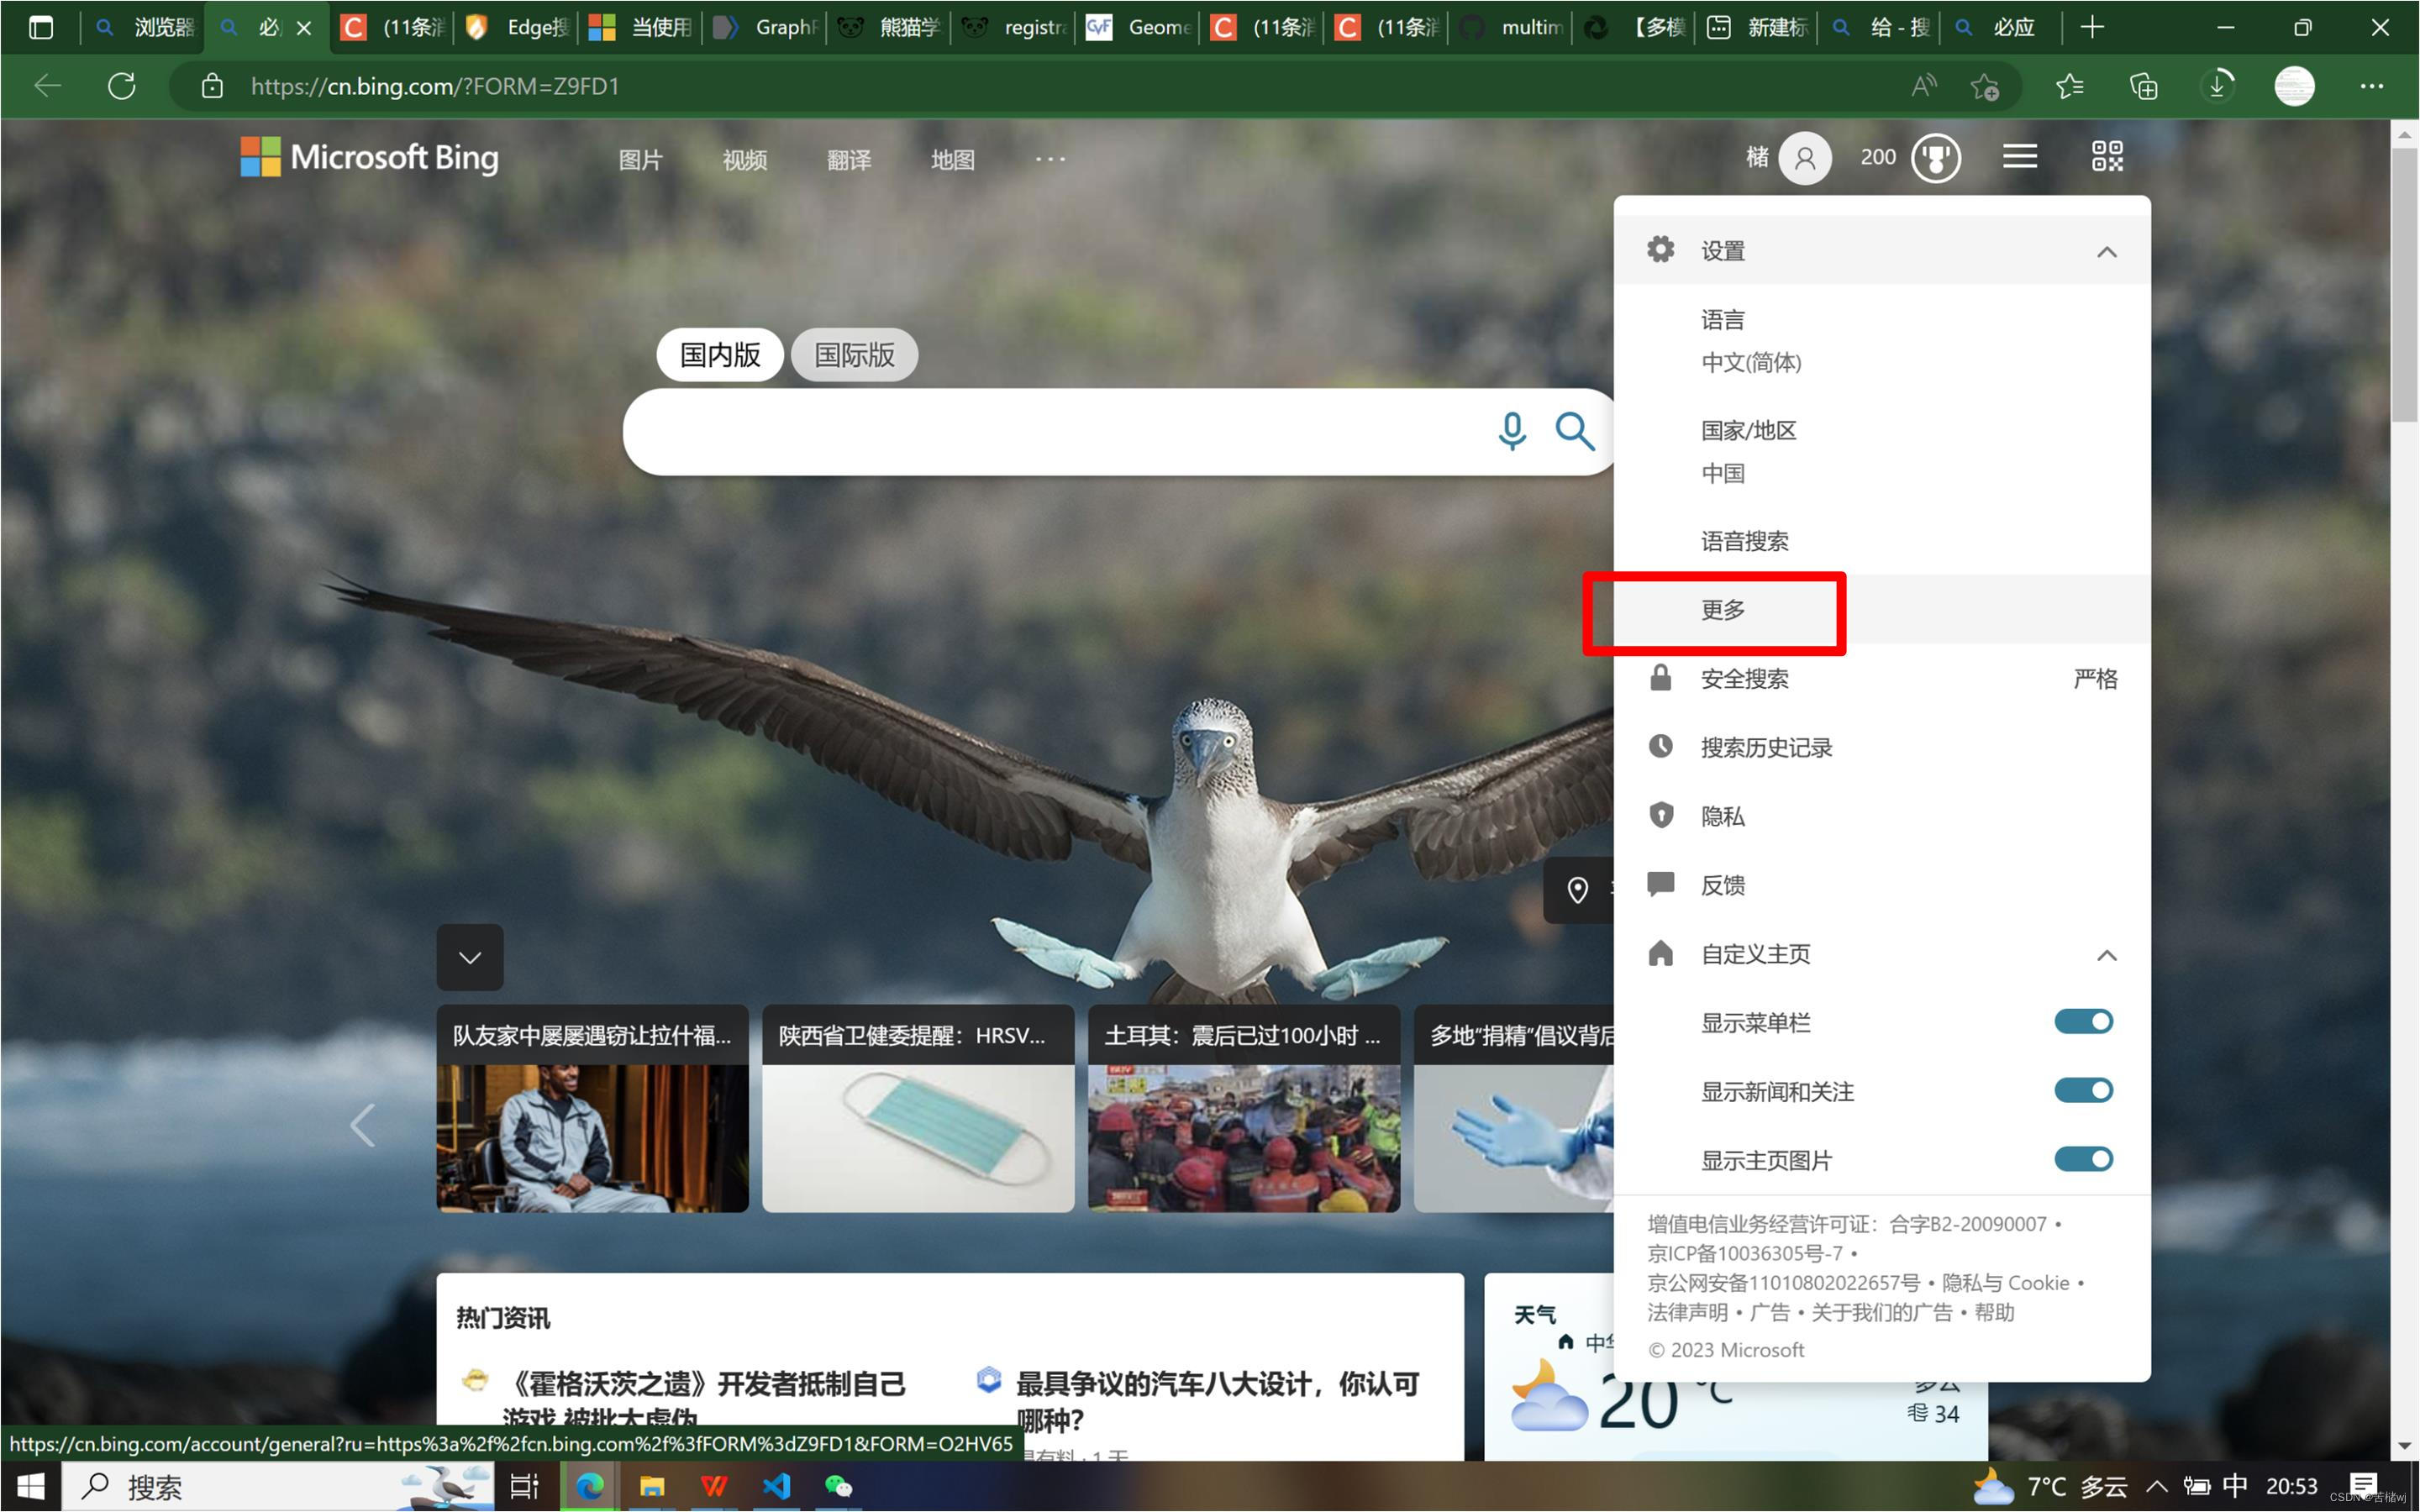Toggle off 显示菜单栏
This screenshot has height=1512, width=2420.
point(2083,1021)
